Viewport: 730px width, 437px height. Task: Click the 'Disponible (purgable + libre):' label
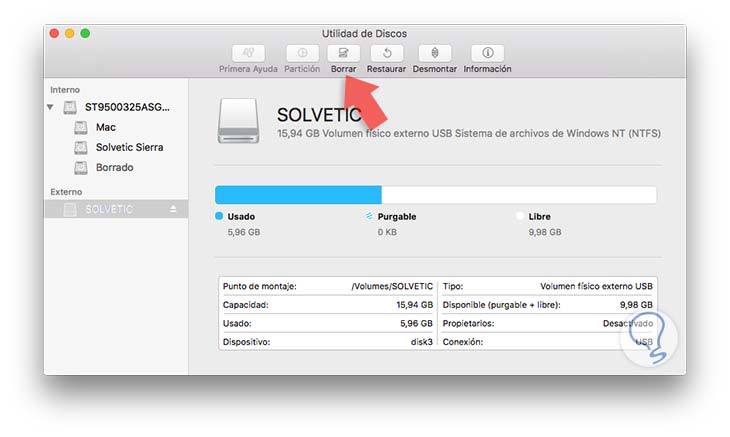tap(501, 305)
